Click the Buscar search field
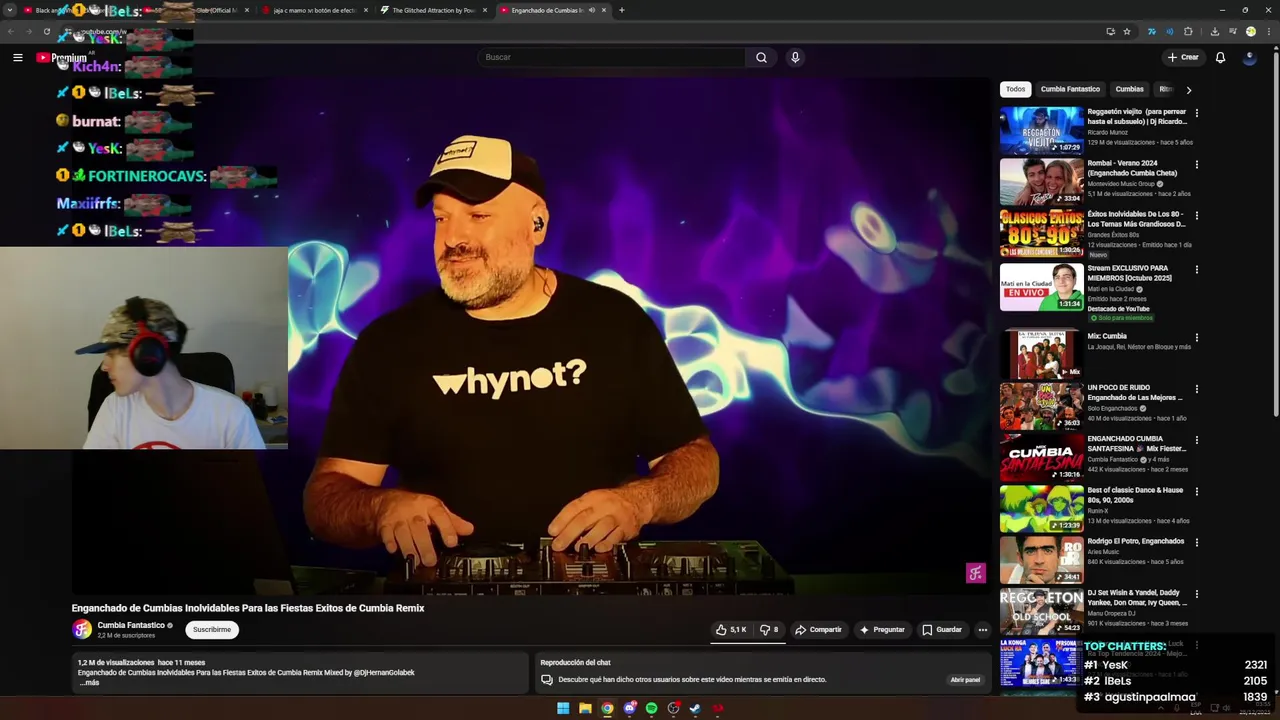The width and height of the screenshot is (1280, 720). 611,57
